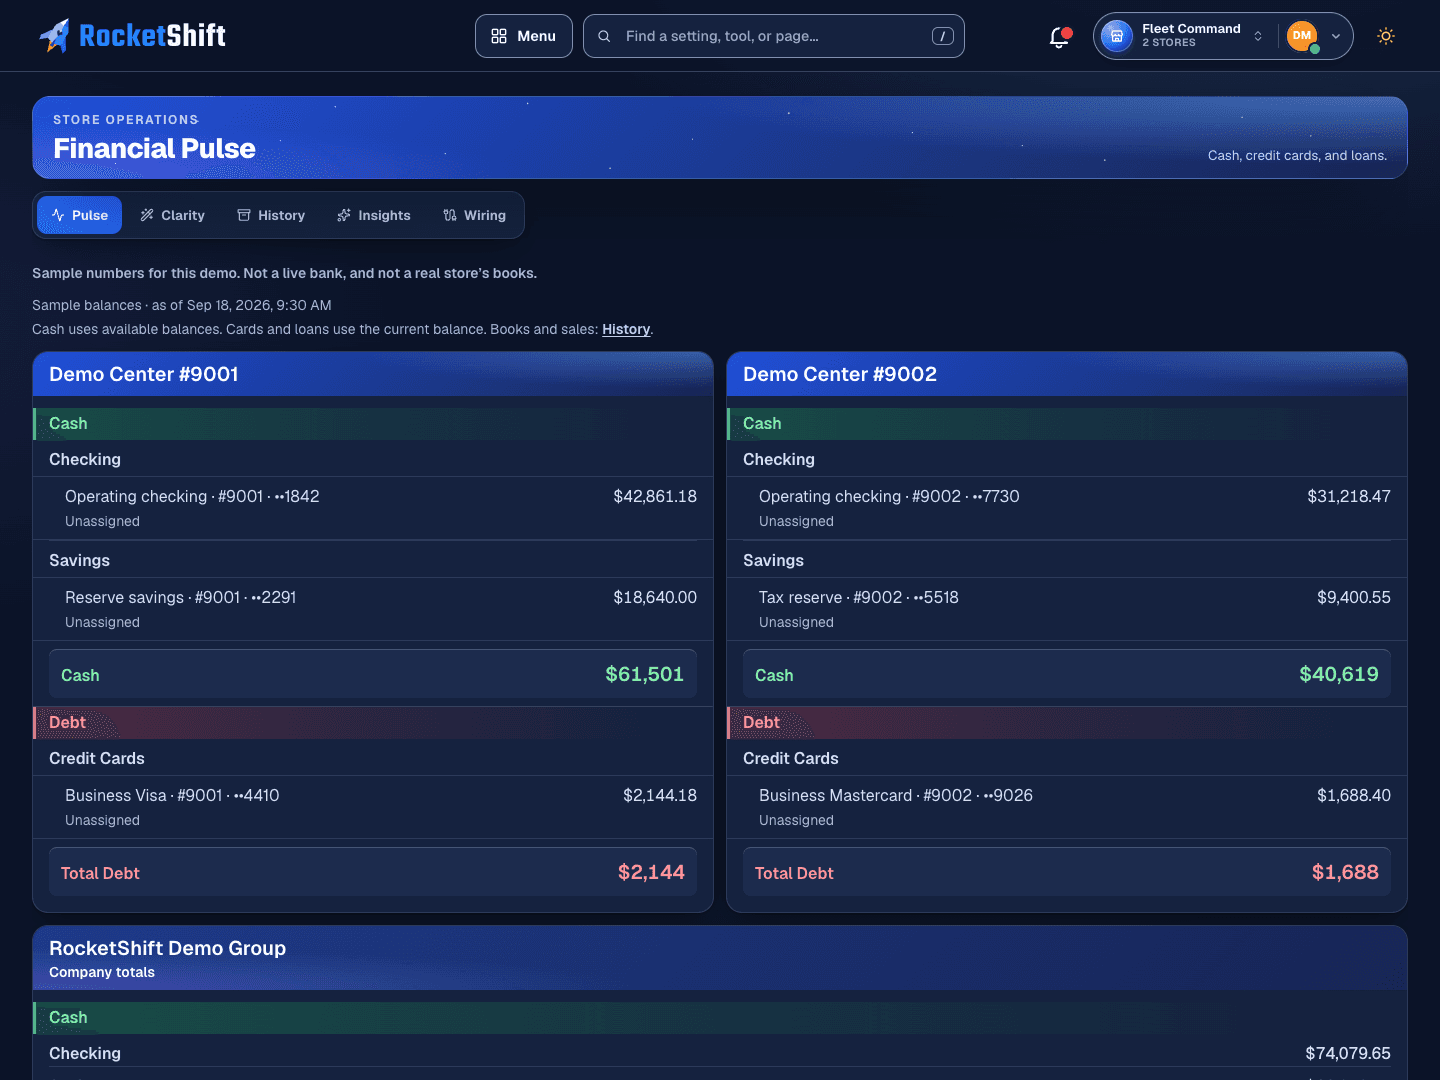1440x1080 pixels.
Task: Go to the Insights tab
Action: [374, 215]
